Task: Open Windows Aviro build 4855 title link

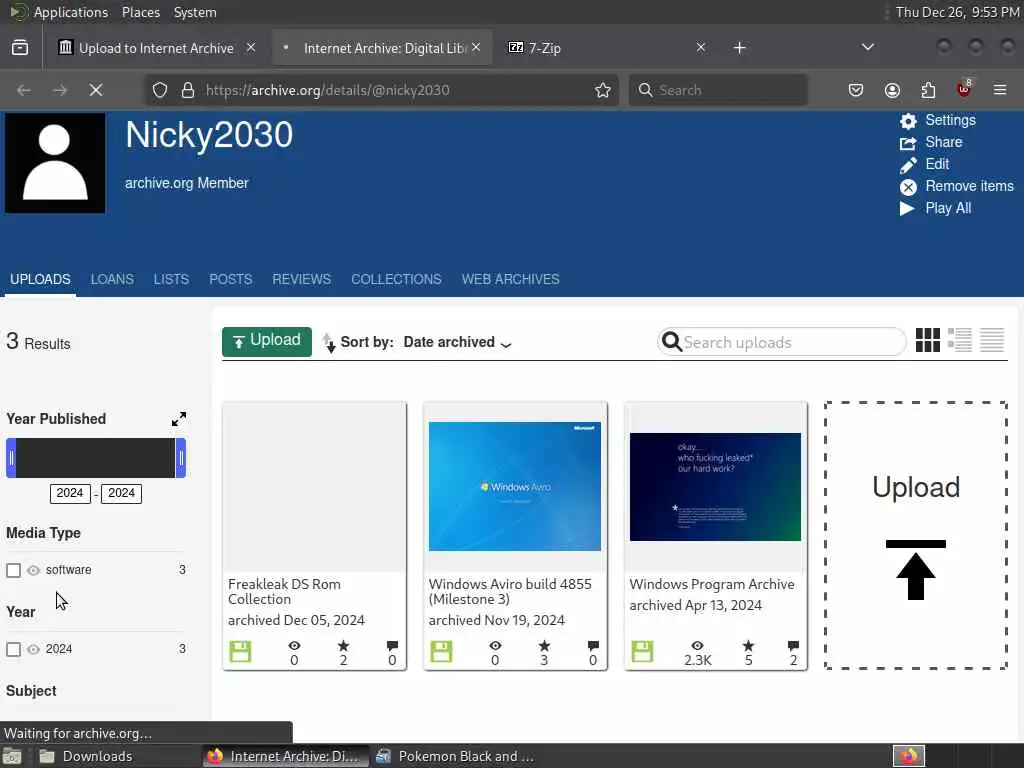Action: 510,592
